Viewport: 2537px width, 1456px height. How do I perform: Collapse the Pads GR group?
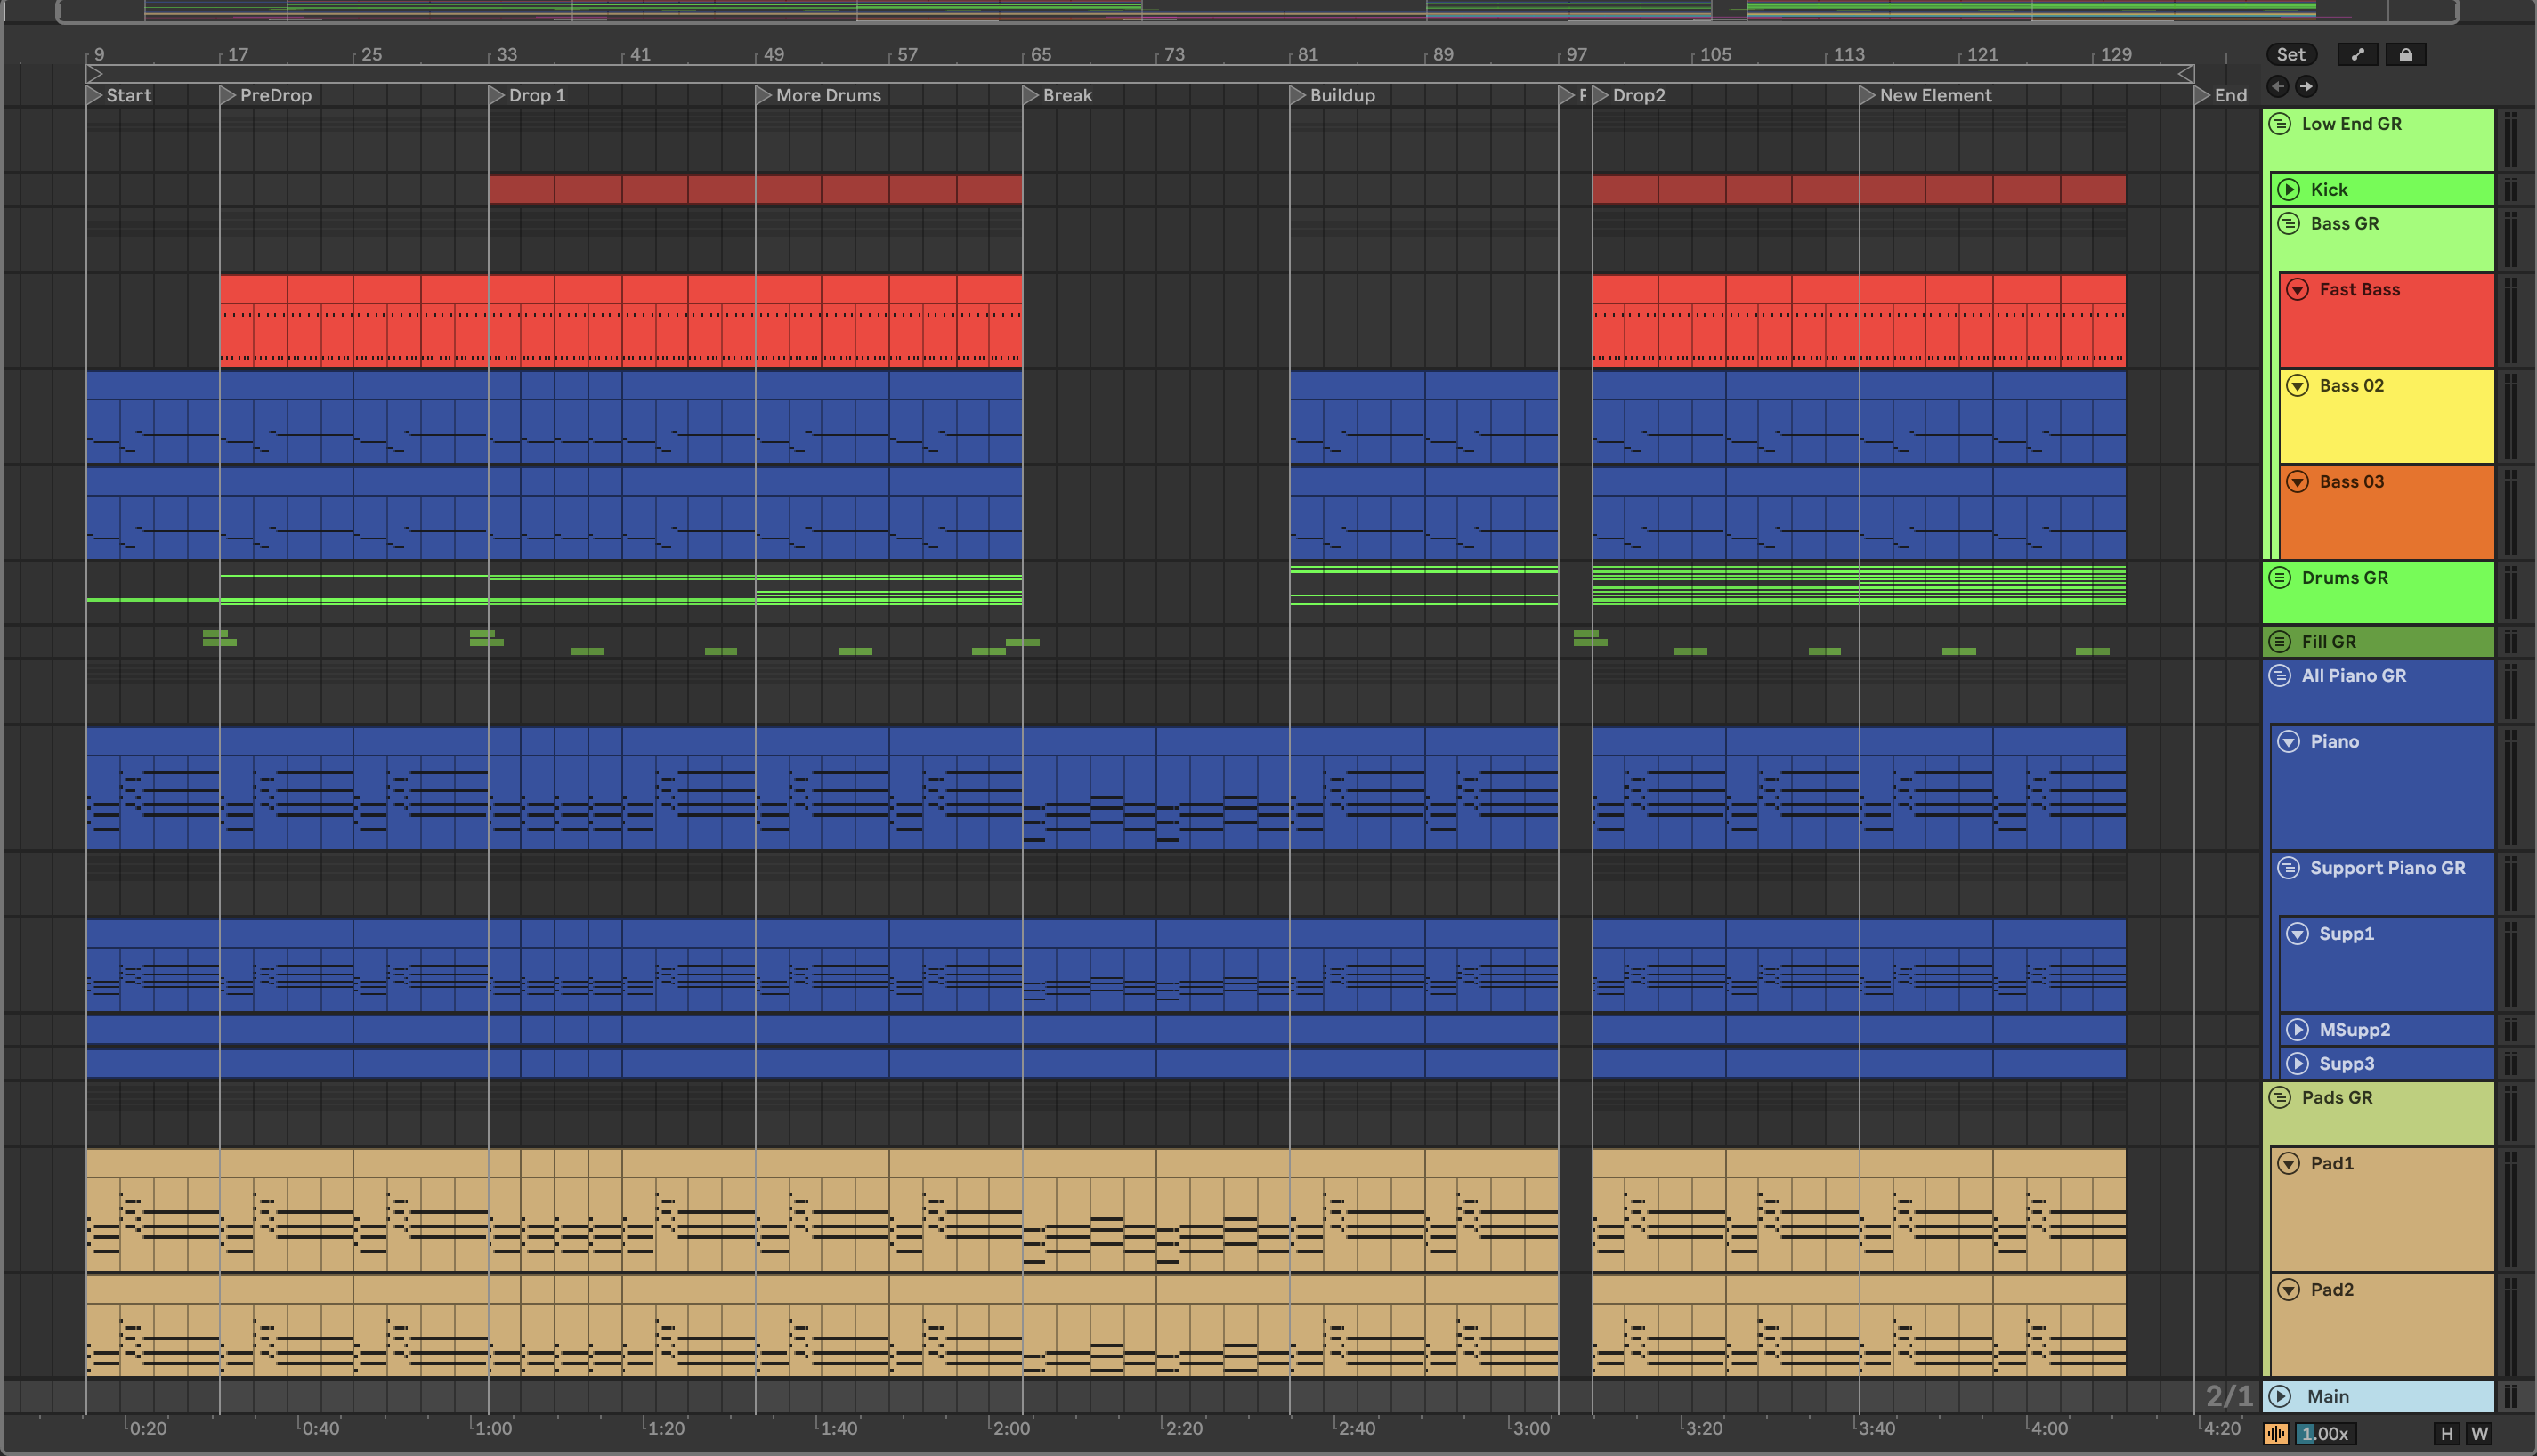point(2280,1098)
